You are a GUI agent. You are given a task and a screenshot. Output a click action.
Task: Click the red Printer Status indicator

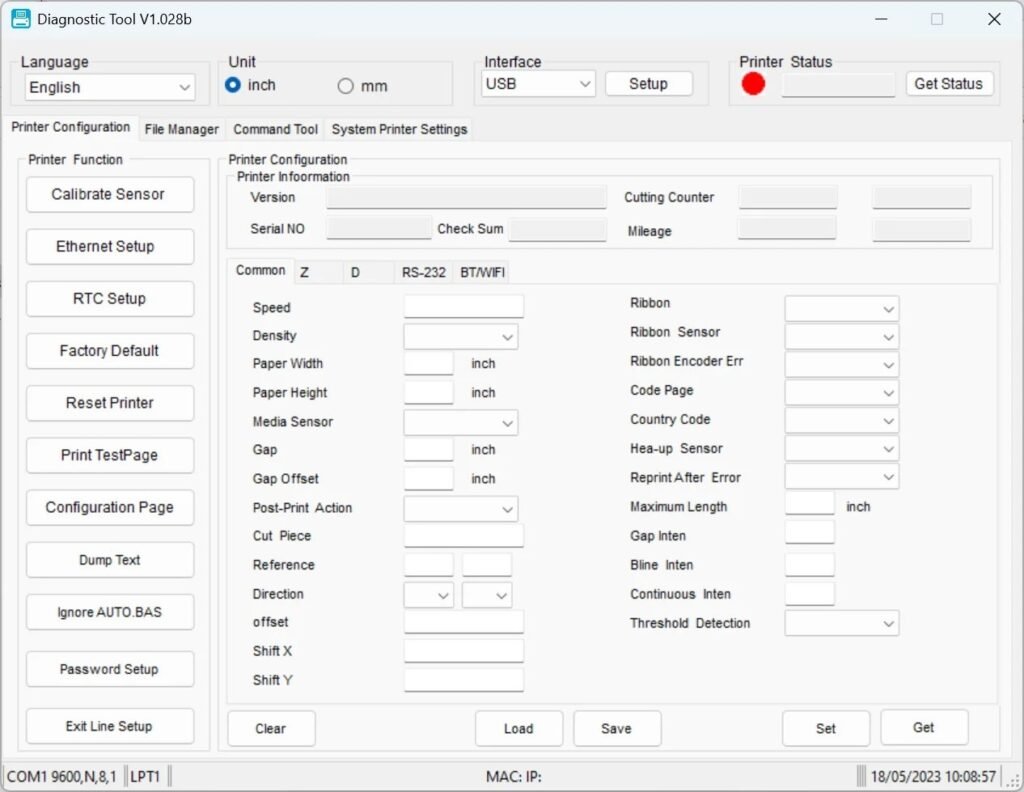pos(753,84)
